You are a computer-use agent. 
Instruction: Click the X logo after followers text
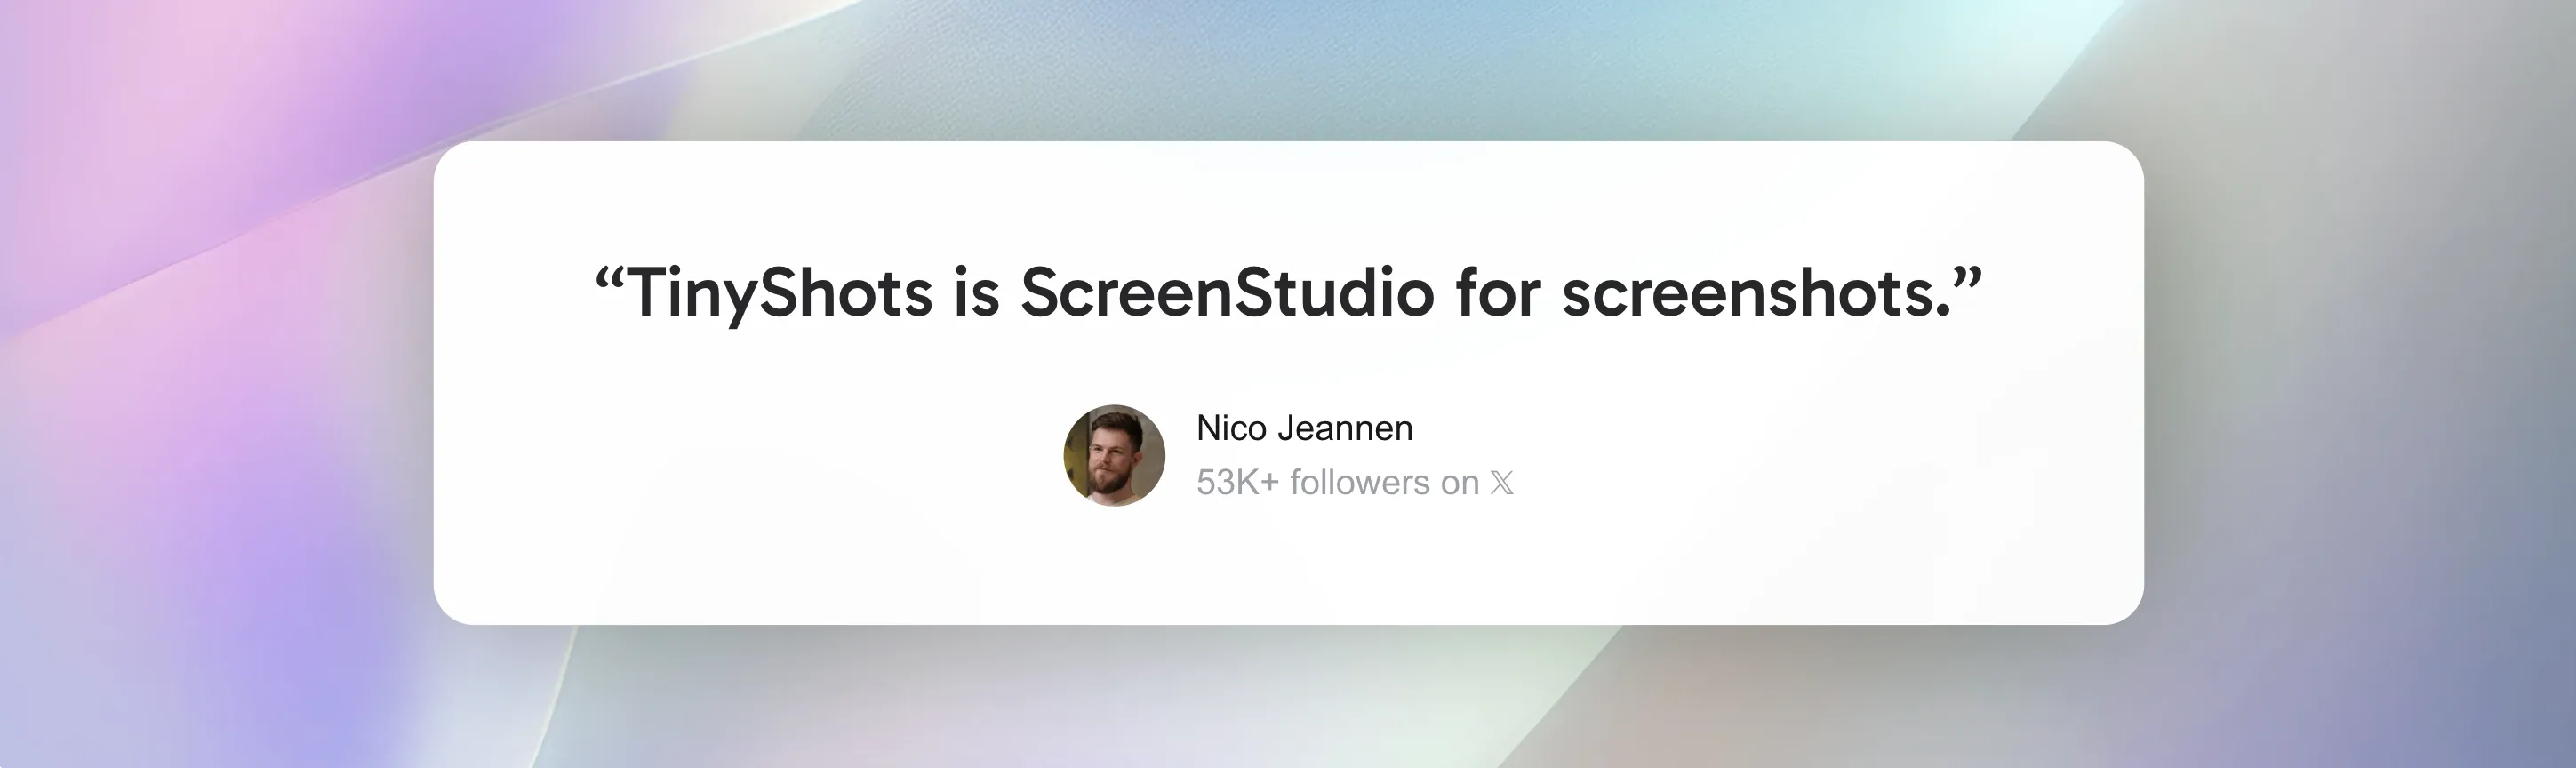[x=1501, y=483]
